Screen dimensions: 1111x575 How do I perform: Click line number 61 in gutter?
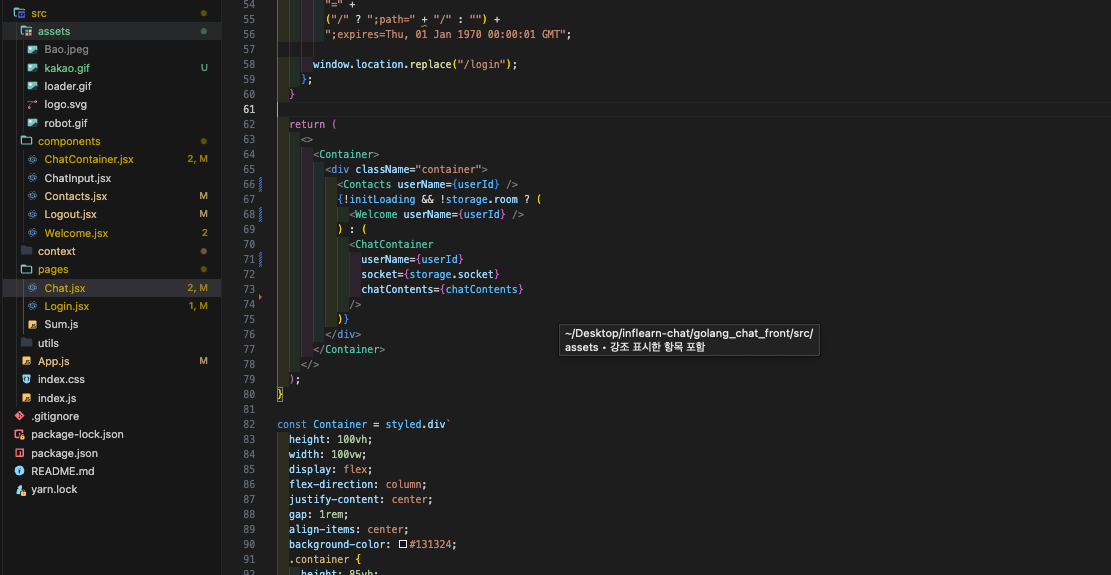pos(249,109)
